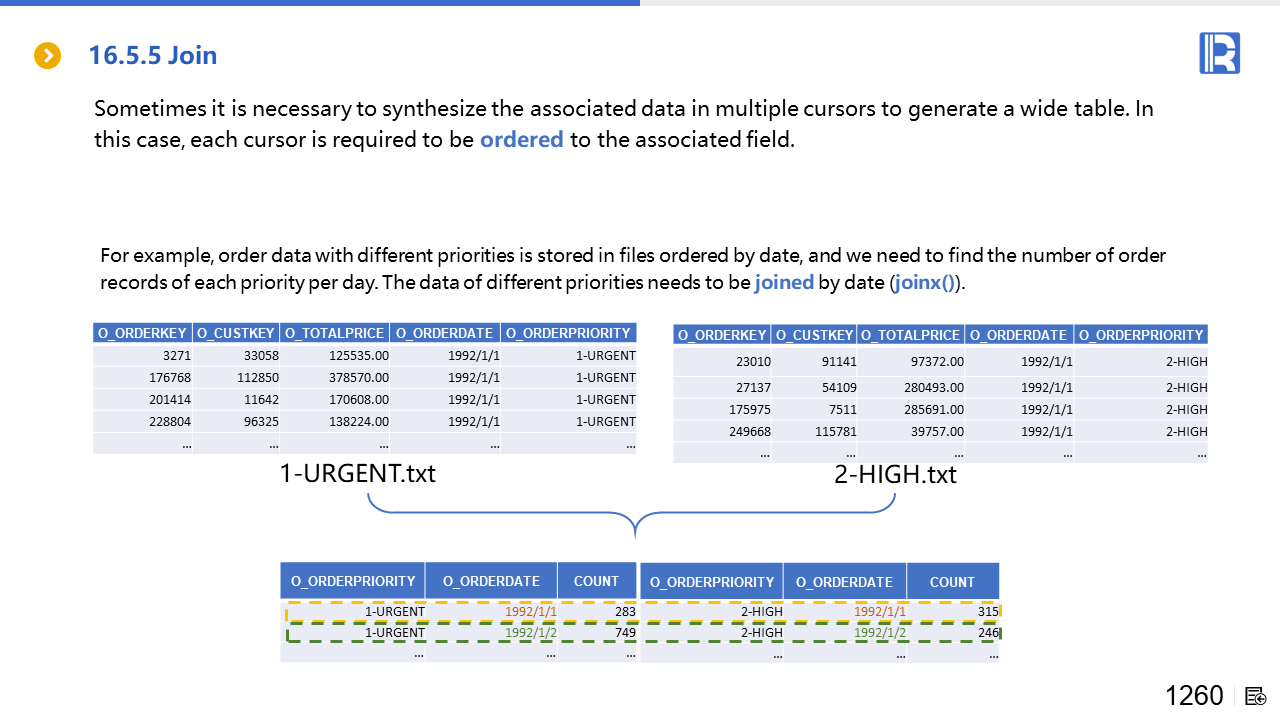
Task: Click the green 1992/1/2 date beside 2-HIGH
Action: tap(879, 633)
